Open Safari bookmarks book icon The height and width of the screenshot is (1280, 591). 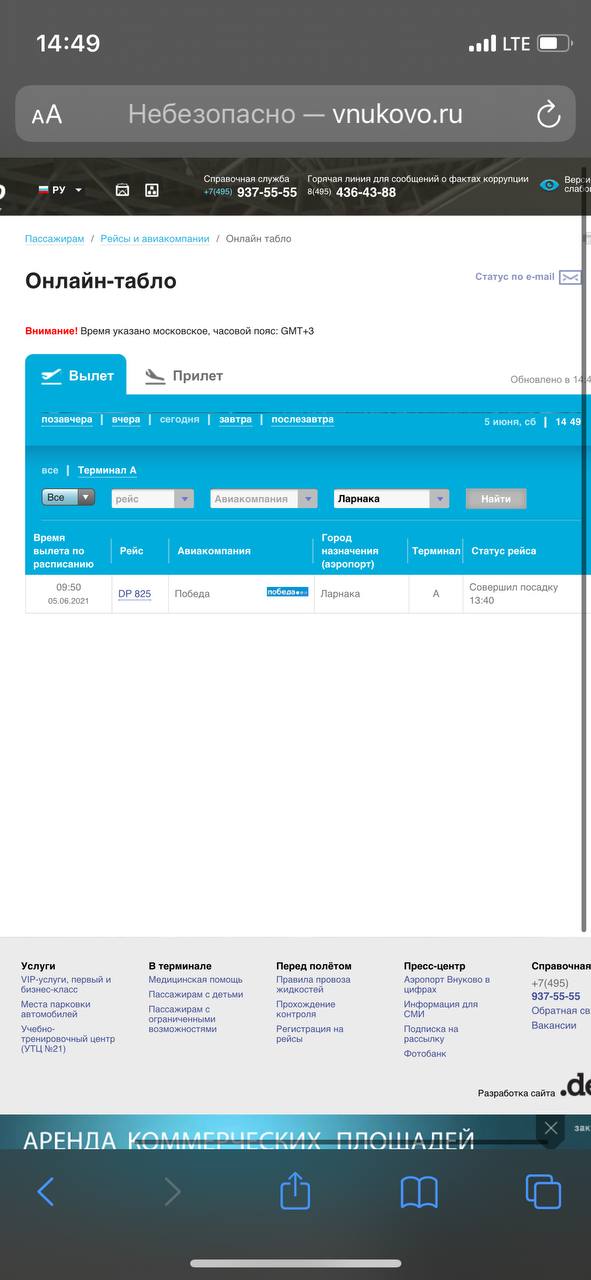tap(419, 1191)
